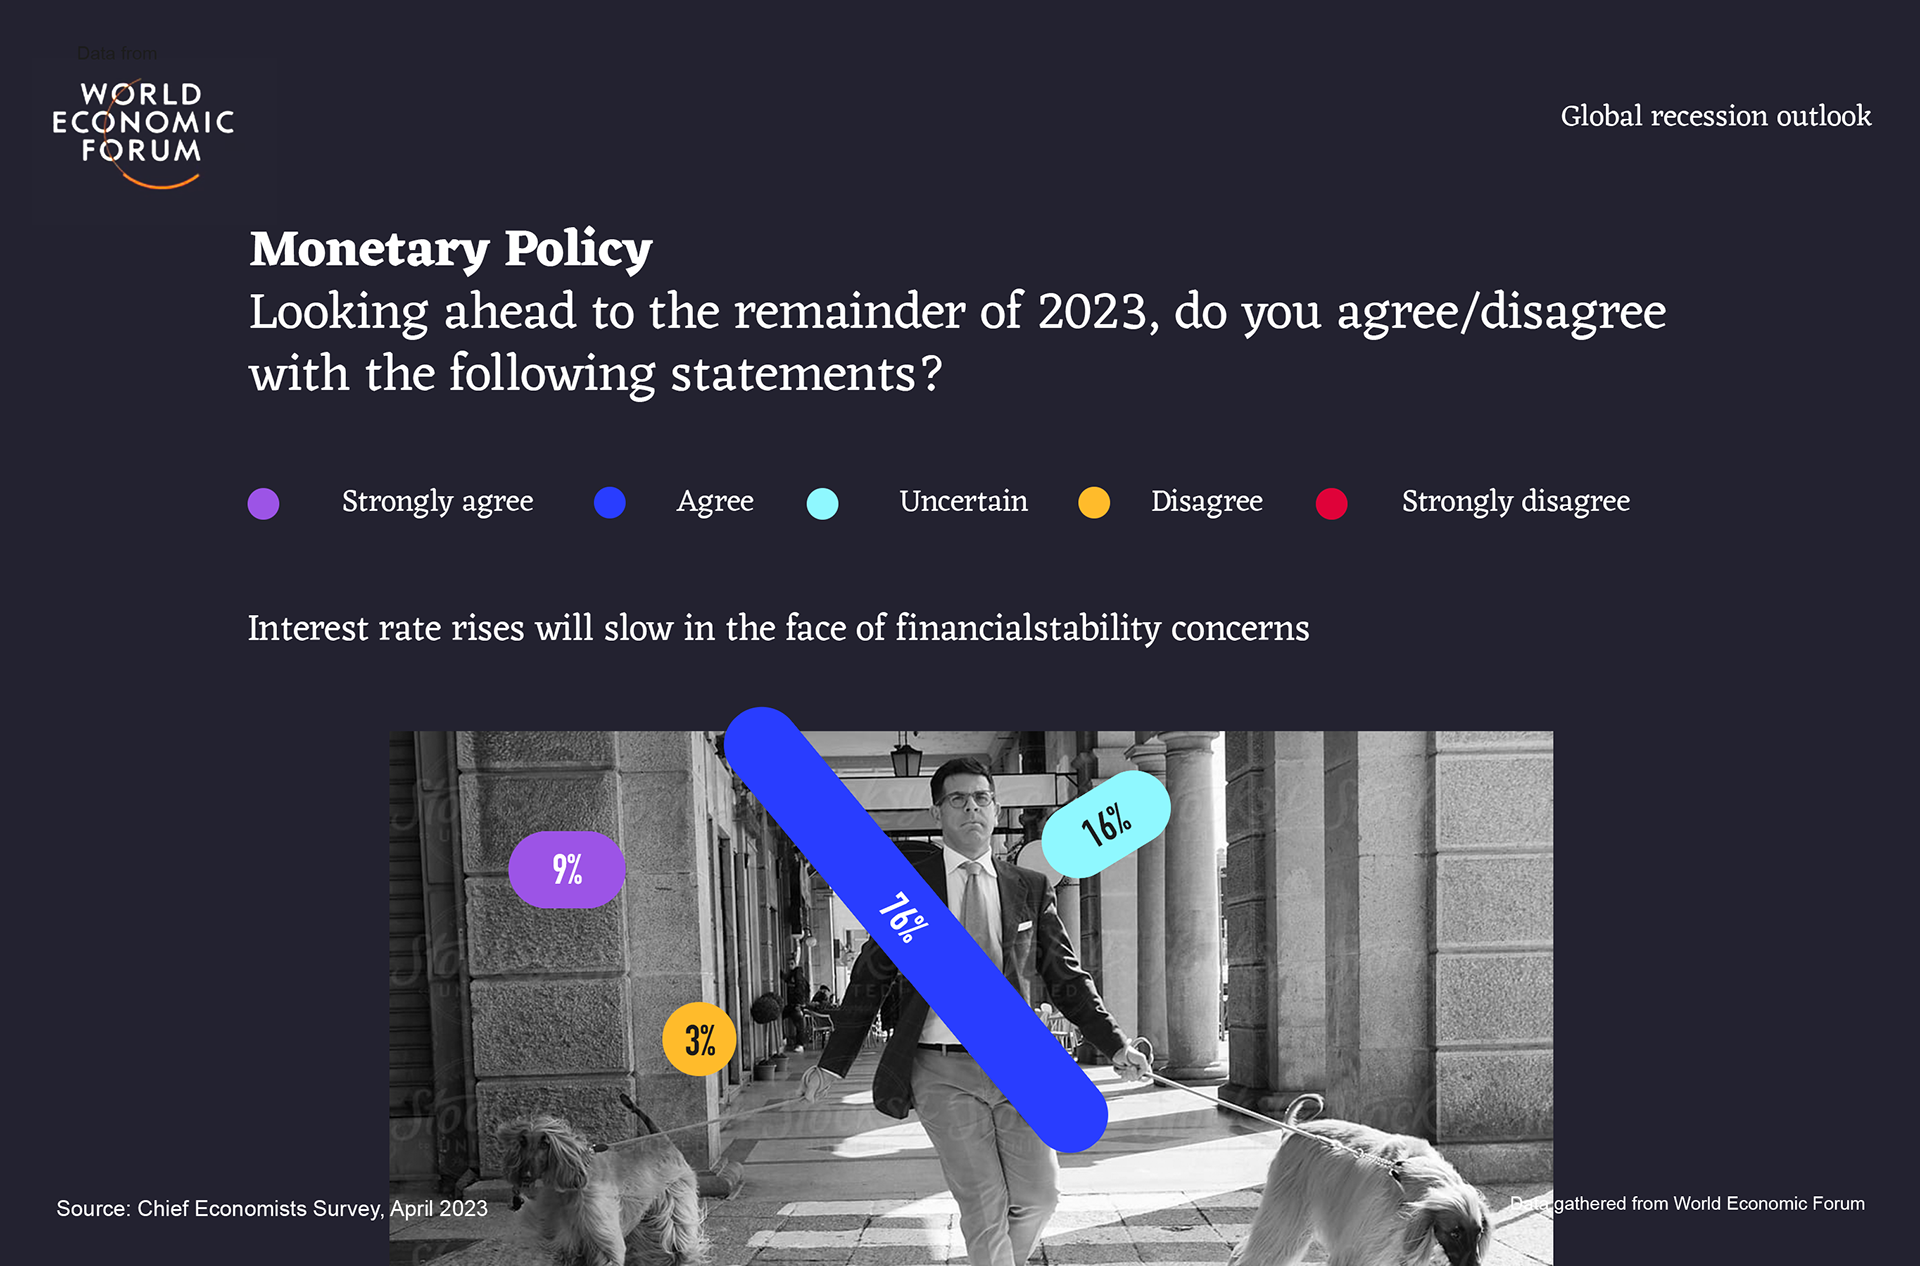Click the Chief Economists Survey source text

pos(272,1208)
